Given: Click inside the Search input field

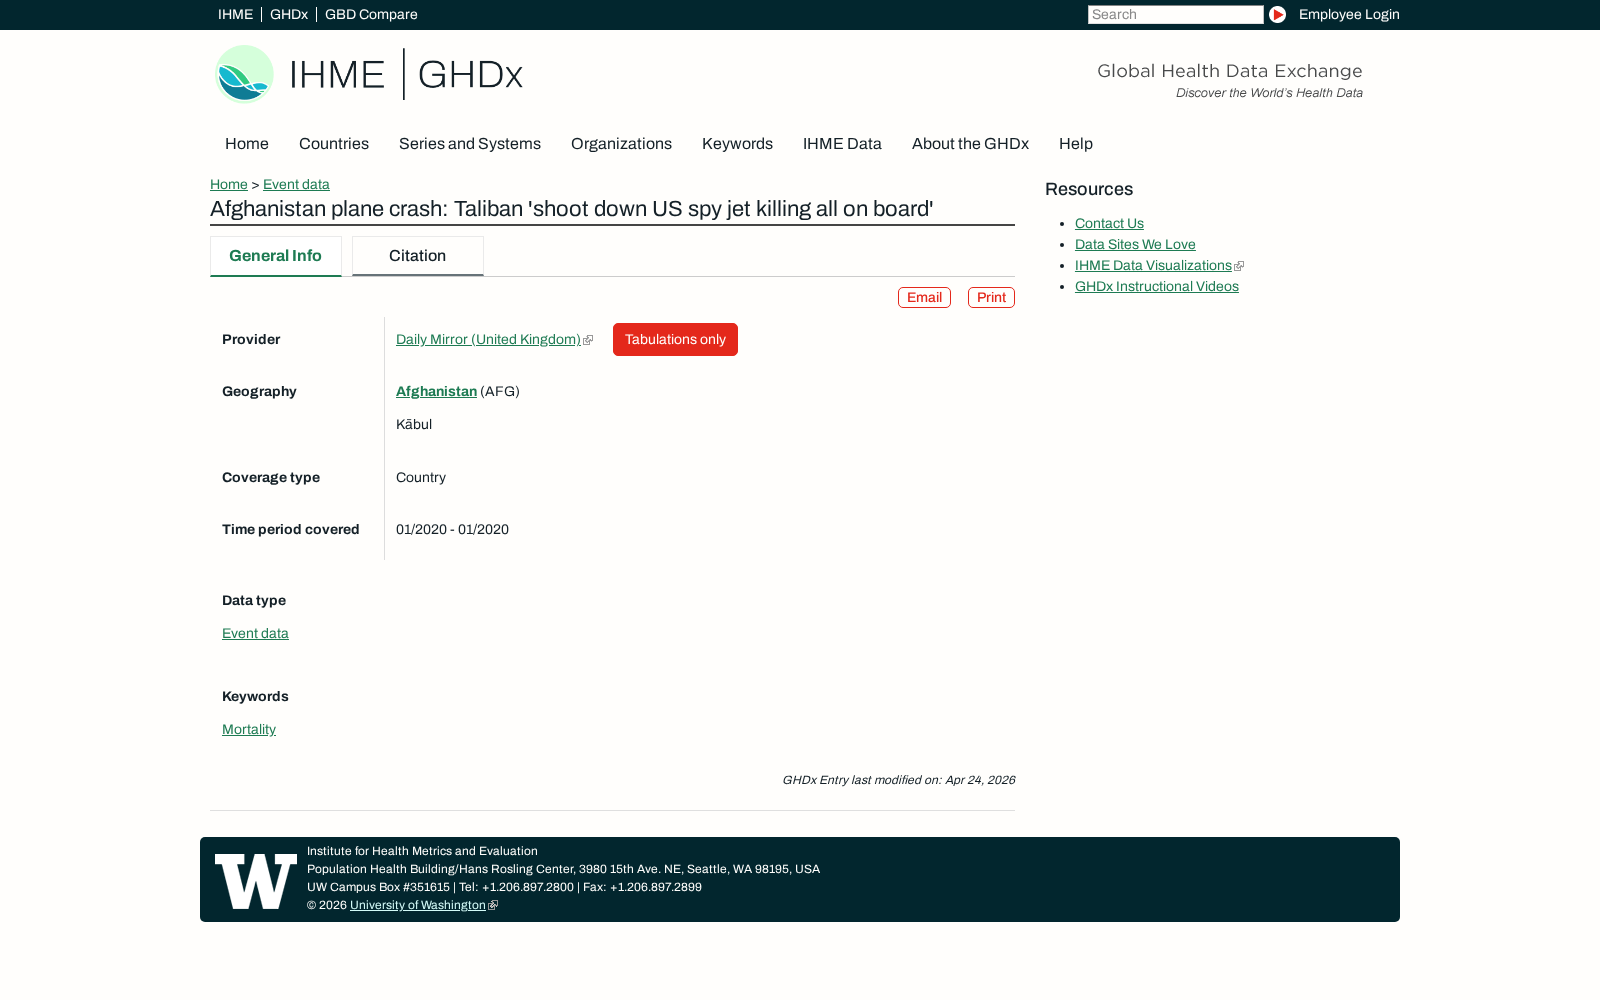Looking at the screenshot, I should pyautogui.click(x=1176, y=14).
